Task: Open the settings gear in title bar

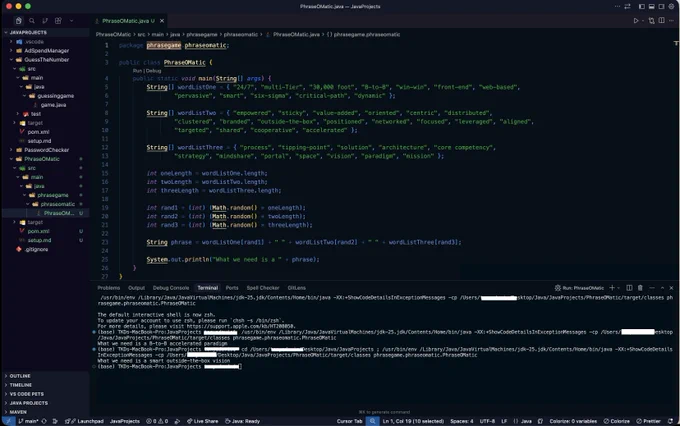Action: tap(671, 7)
